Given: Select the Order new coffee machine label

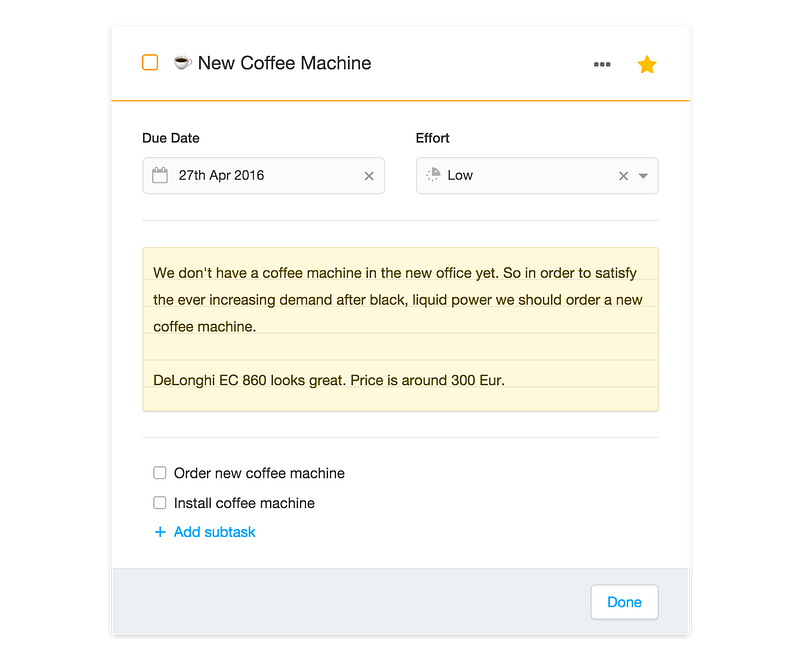Looking at the screenshot, I should pyautogui.click(x=259, y=473).
